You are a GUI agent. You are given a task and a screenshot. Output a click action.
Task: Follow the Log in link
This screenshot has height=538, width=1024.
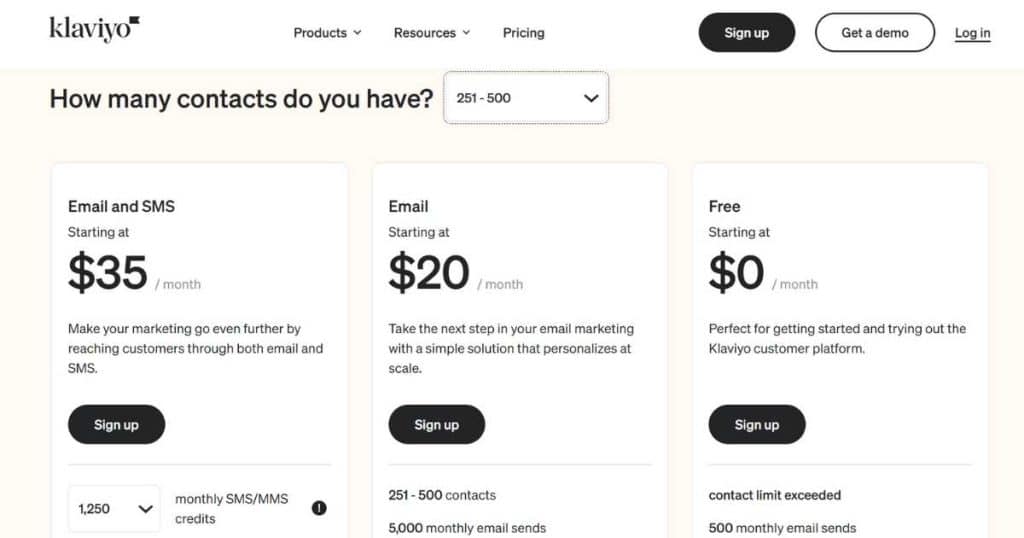coord(972,33)
